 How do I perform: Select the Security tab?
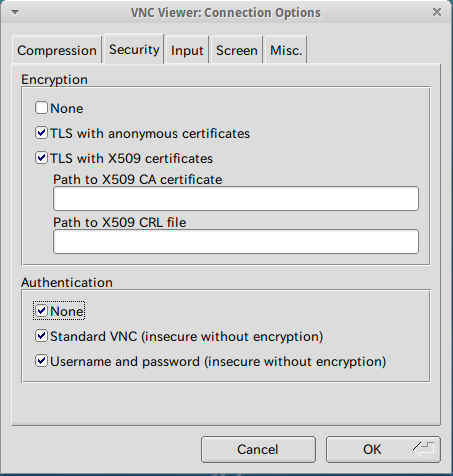[134, 49]
